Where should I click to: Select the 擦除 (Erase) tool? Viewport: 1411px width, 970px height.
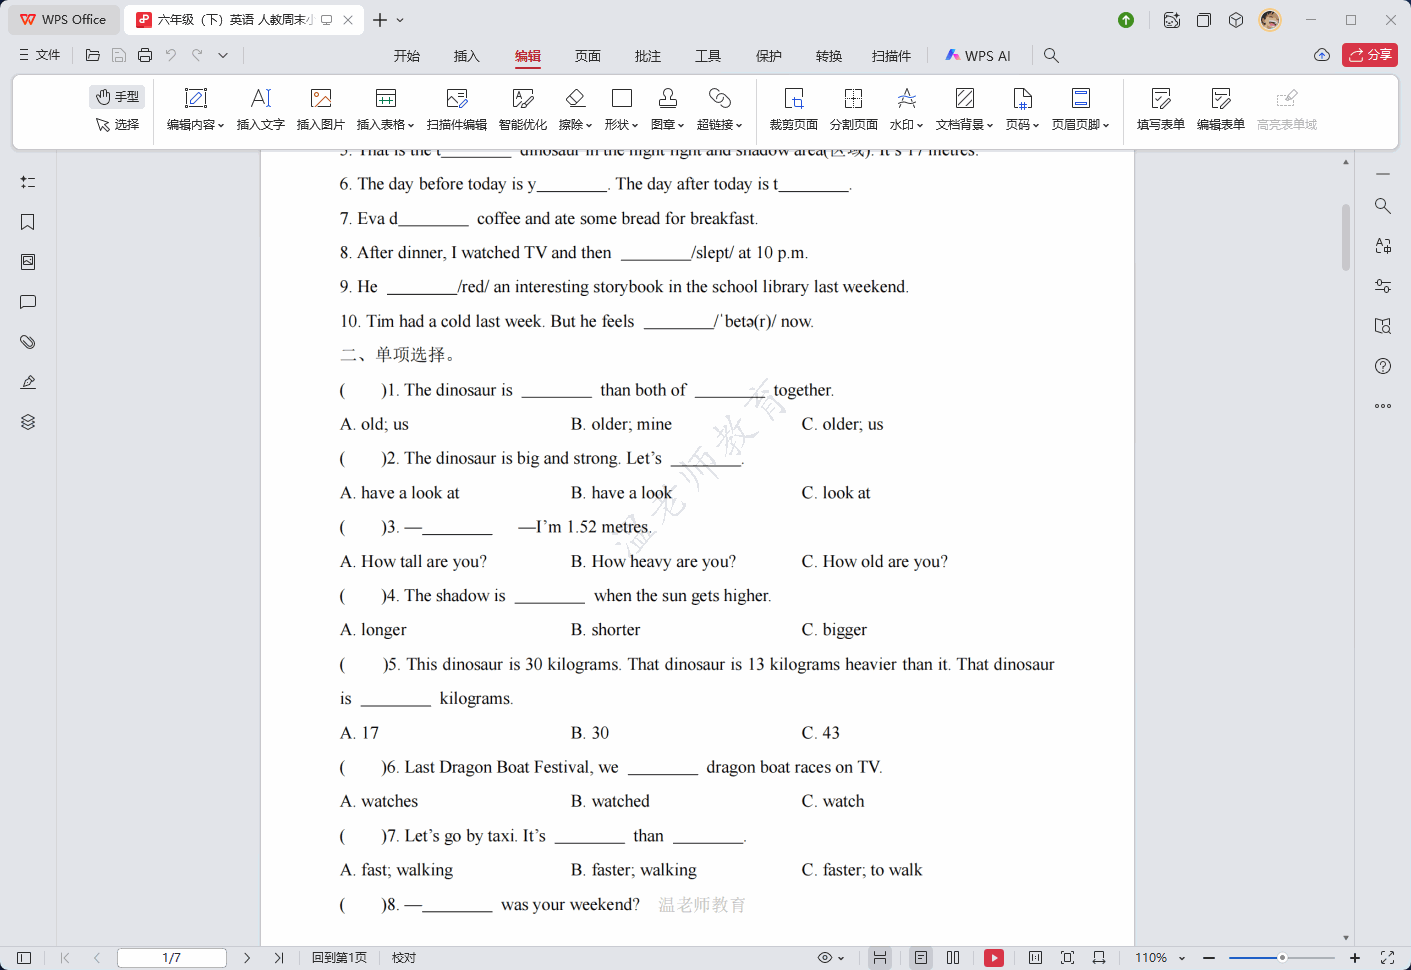click(575, 108)
